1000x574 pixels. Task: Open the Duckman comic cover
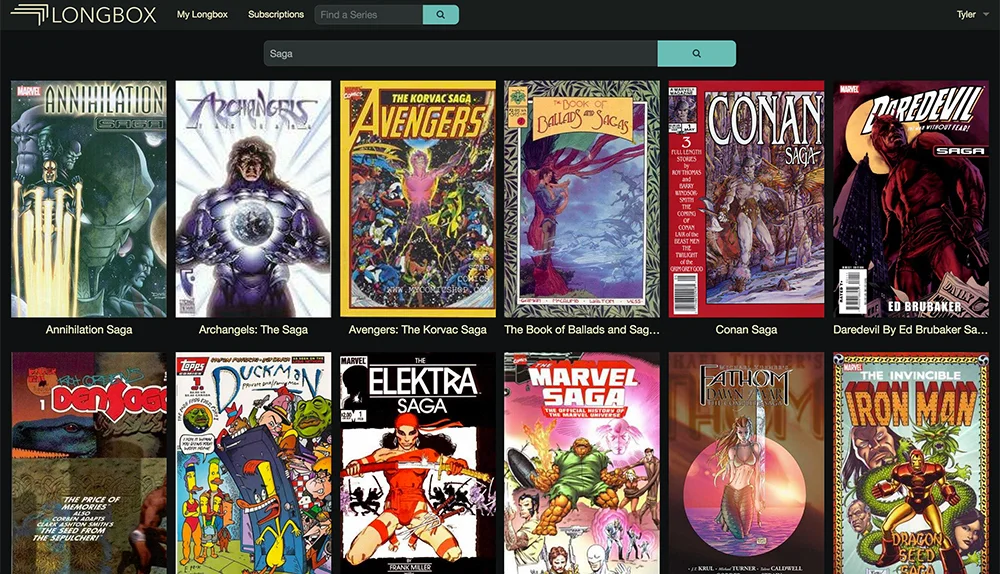click(x=253, y=463)
